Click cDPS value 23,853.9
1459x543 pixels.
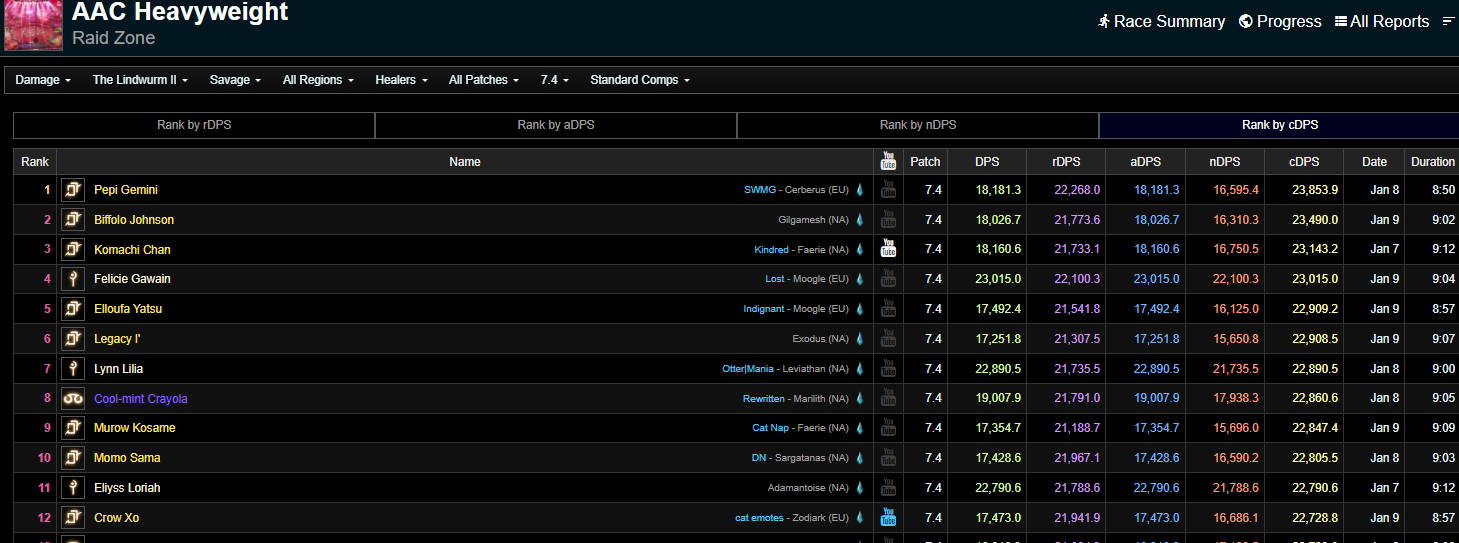[x=1315, y=190]
